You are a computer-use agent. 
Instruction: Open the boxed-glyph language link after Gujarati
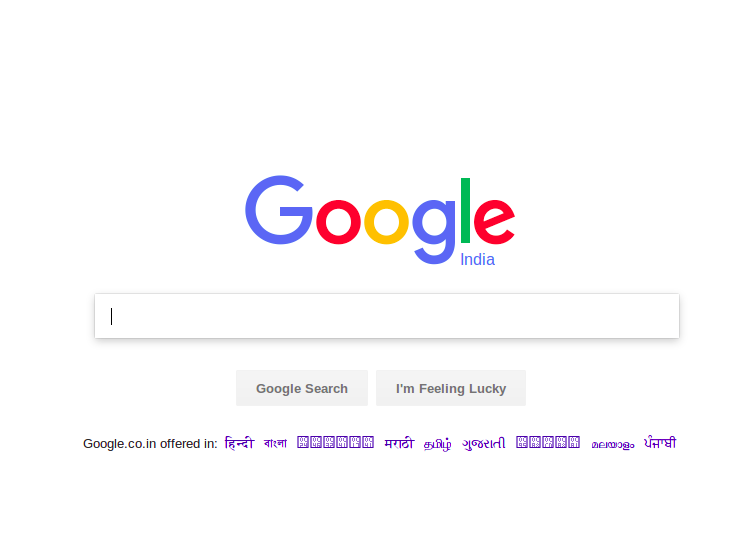[x=548, y=442]
